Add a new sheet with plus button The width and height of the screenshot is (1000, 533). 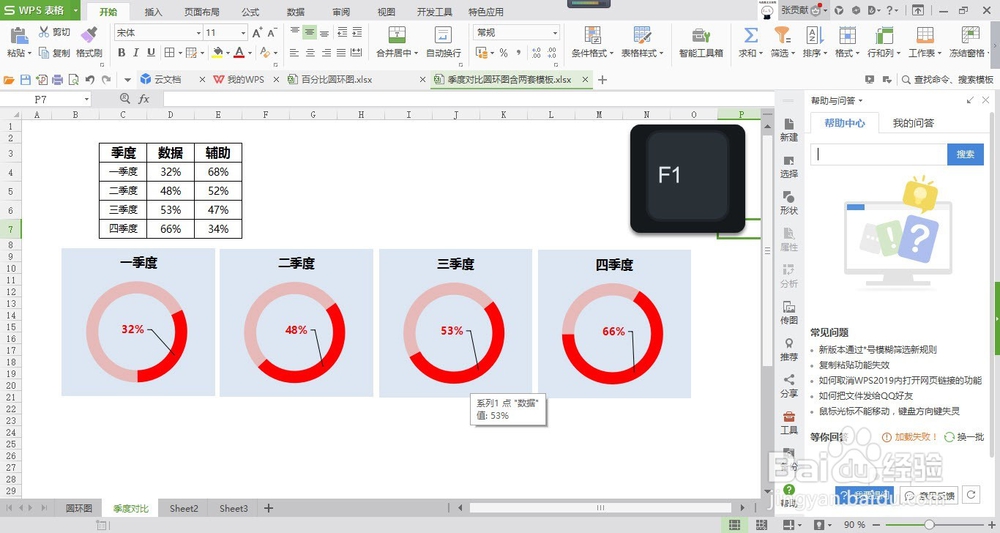coord(268,508)
